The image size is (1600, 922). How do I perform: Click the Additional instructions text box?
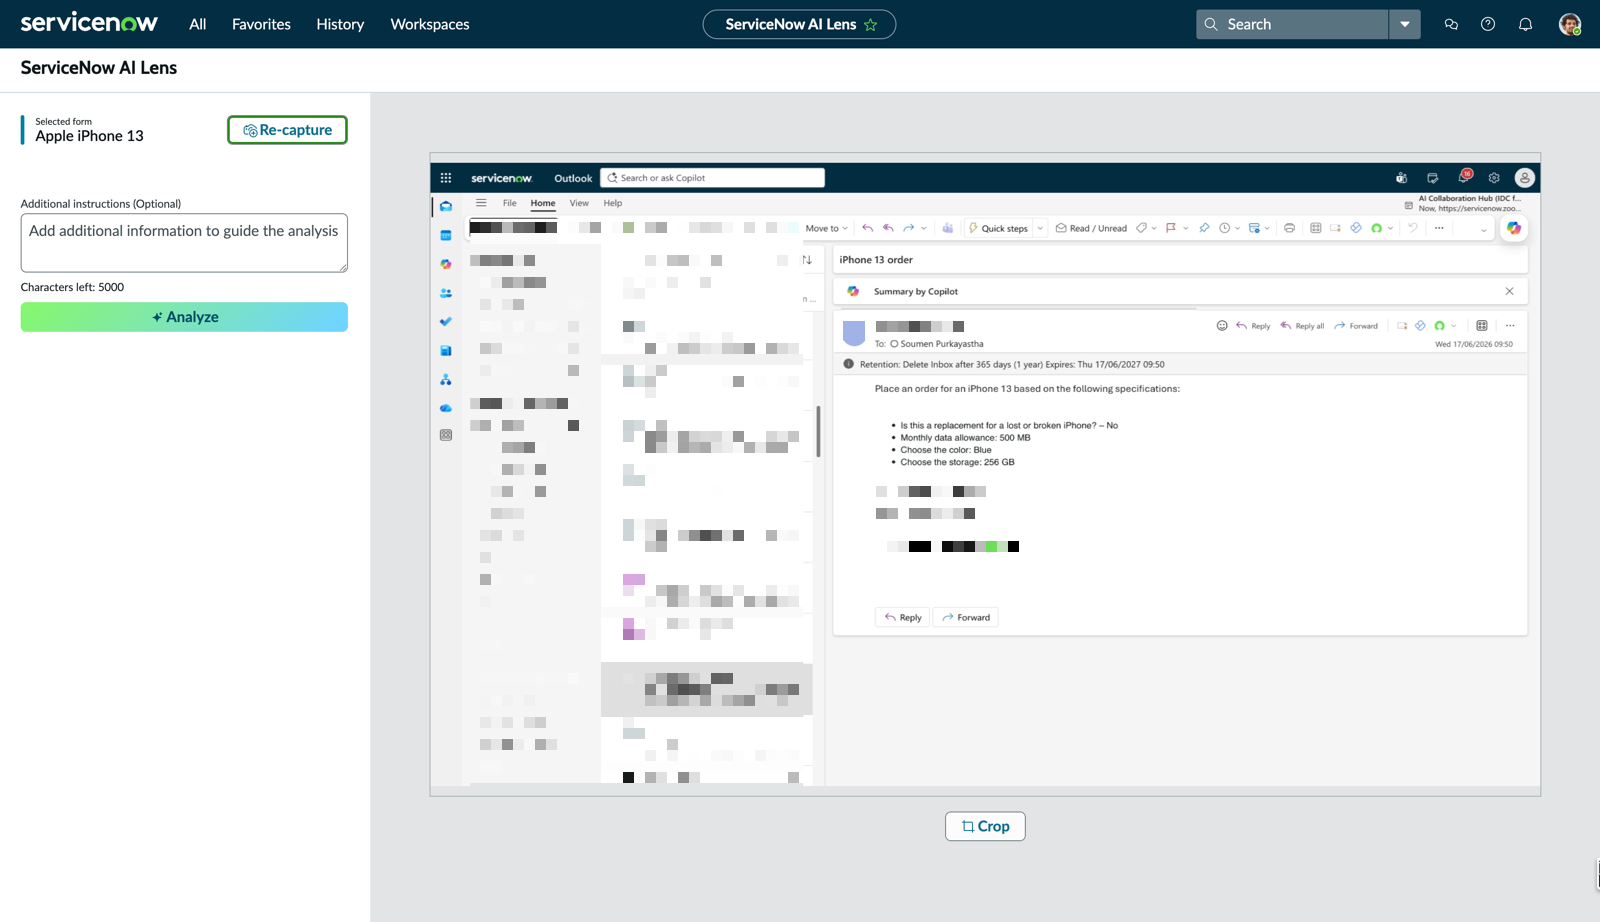point(184,242)
